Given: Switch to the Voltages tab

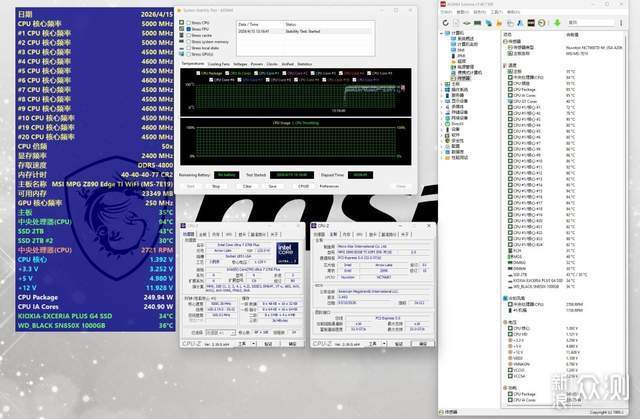Looking at the screenshot, I should 240,64.
